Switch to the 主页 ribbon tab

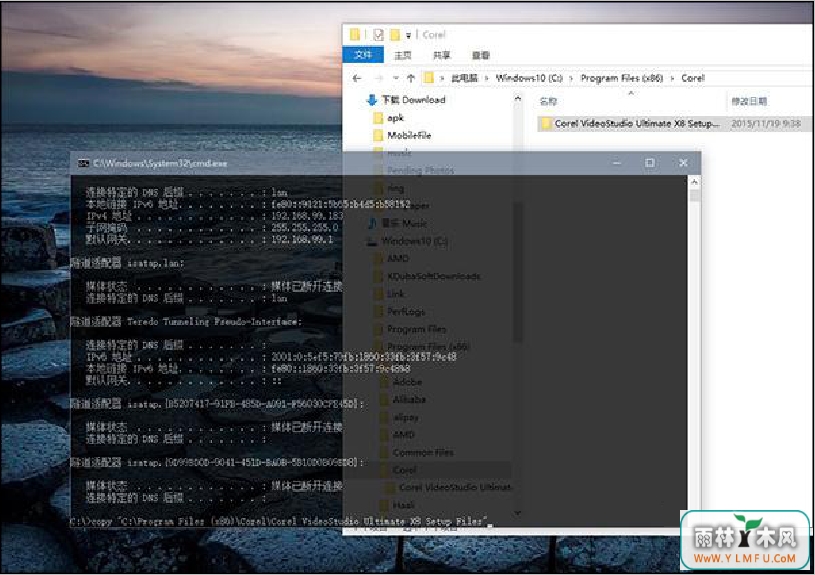[402, 55]
